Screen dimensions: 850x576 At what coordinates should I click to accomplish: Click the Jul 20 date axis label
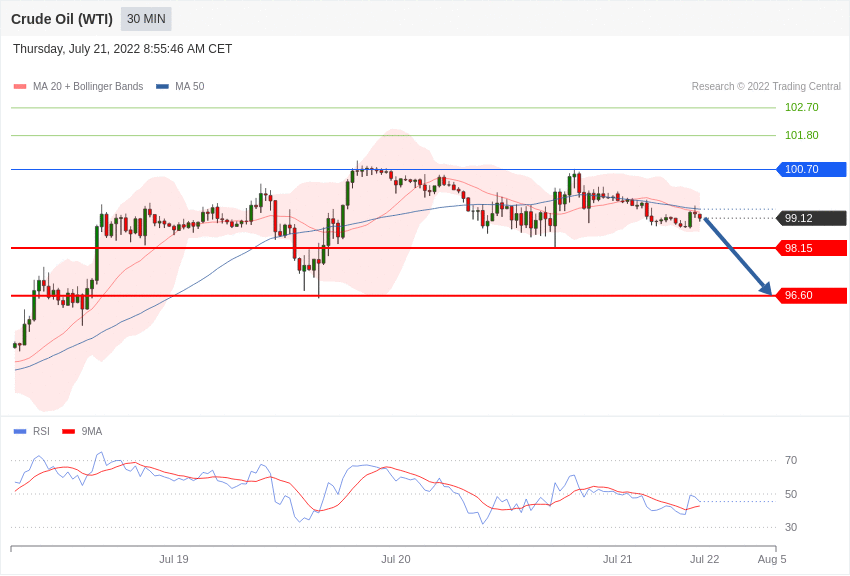tap(396, 559)
